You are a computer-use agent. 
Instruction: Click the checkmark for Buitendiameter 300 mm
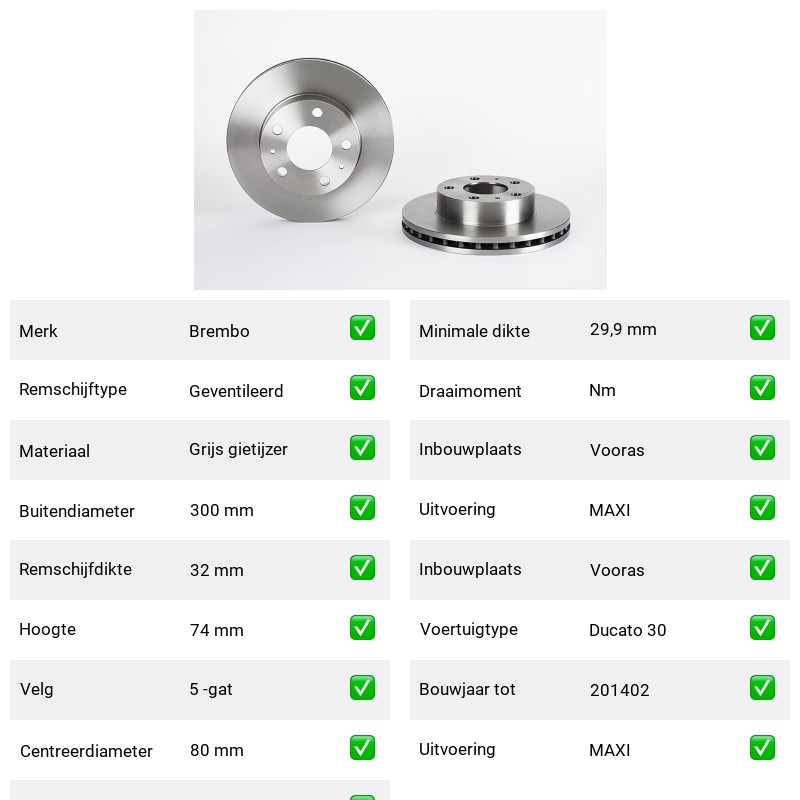pos(362,508)
